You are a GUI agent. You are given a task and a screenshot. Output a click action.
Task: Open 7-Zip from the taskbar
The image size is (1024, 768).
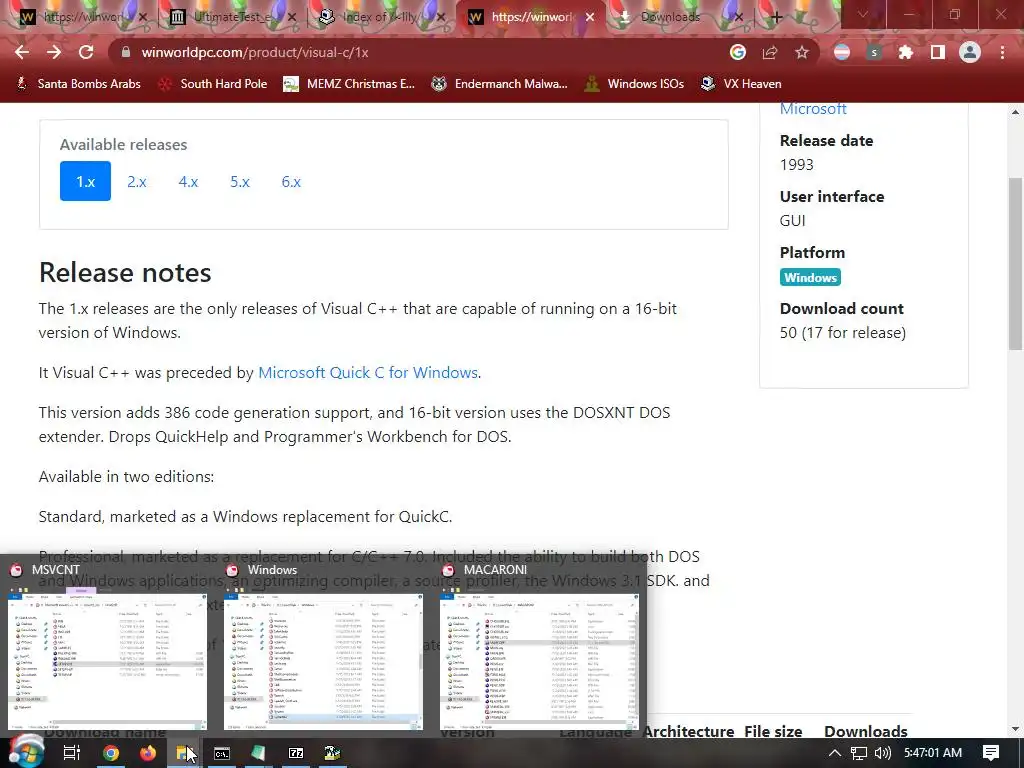tap(296, 753)
